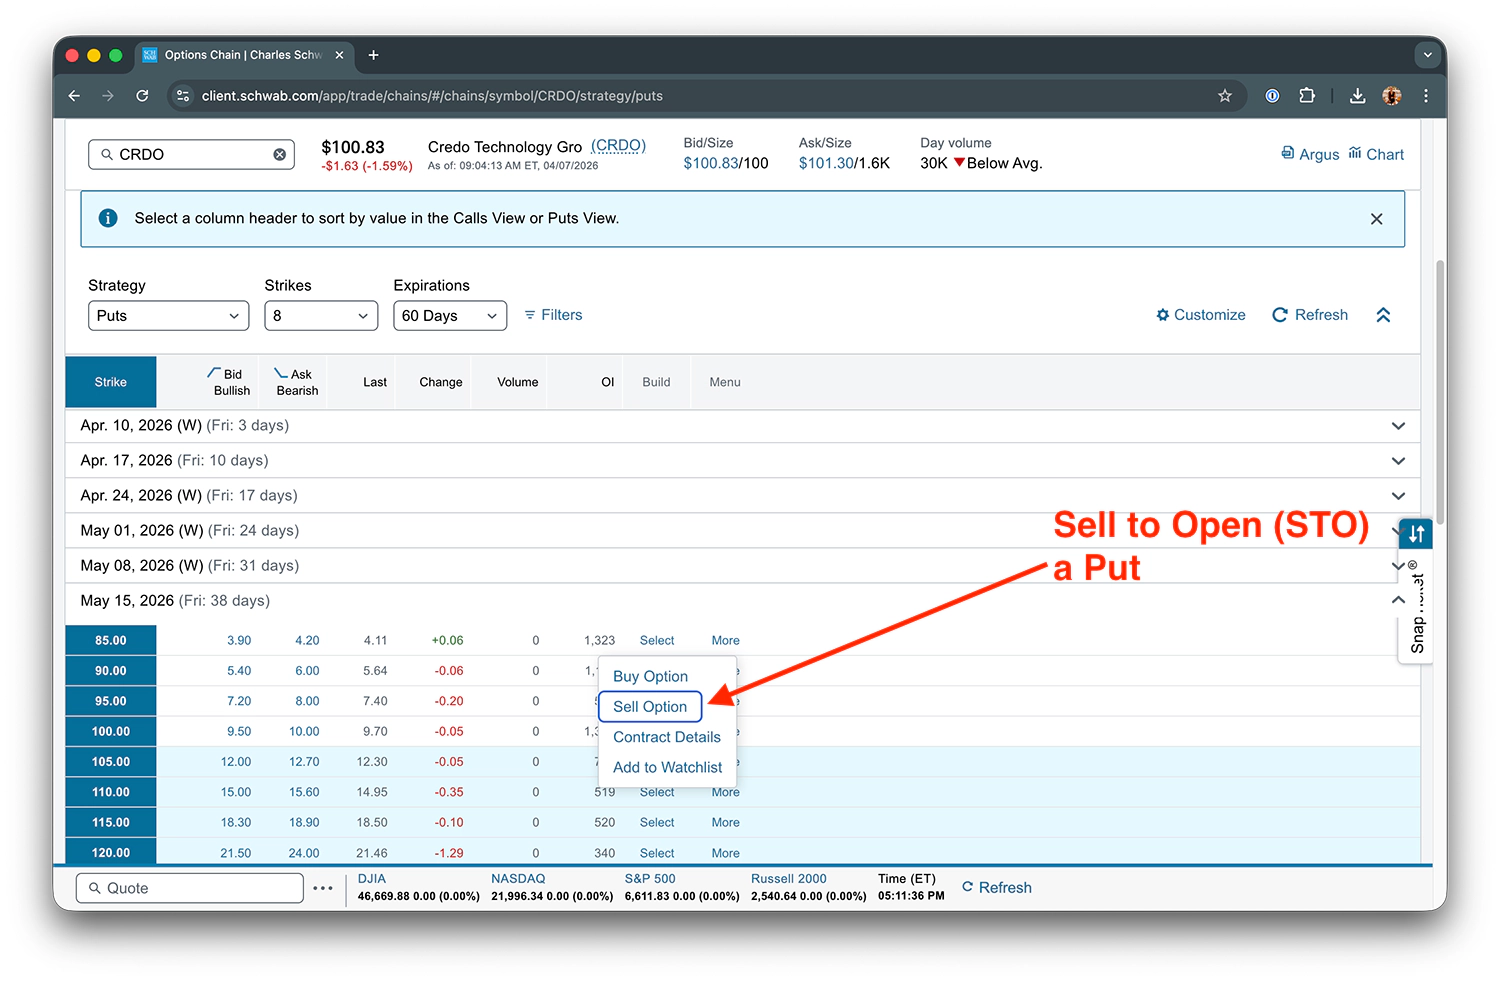The height and width of the screenshot is (981, 1500).
Task: Open the Strategy Puts dropdown
Action: (x=168, y=316)
